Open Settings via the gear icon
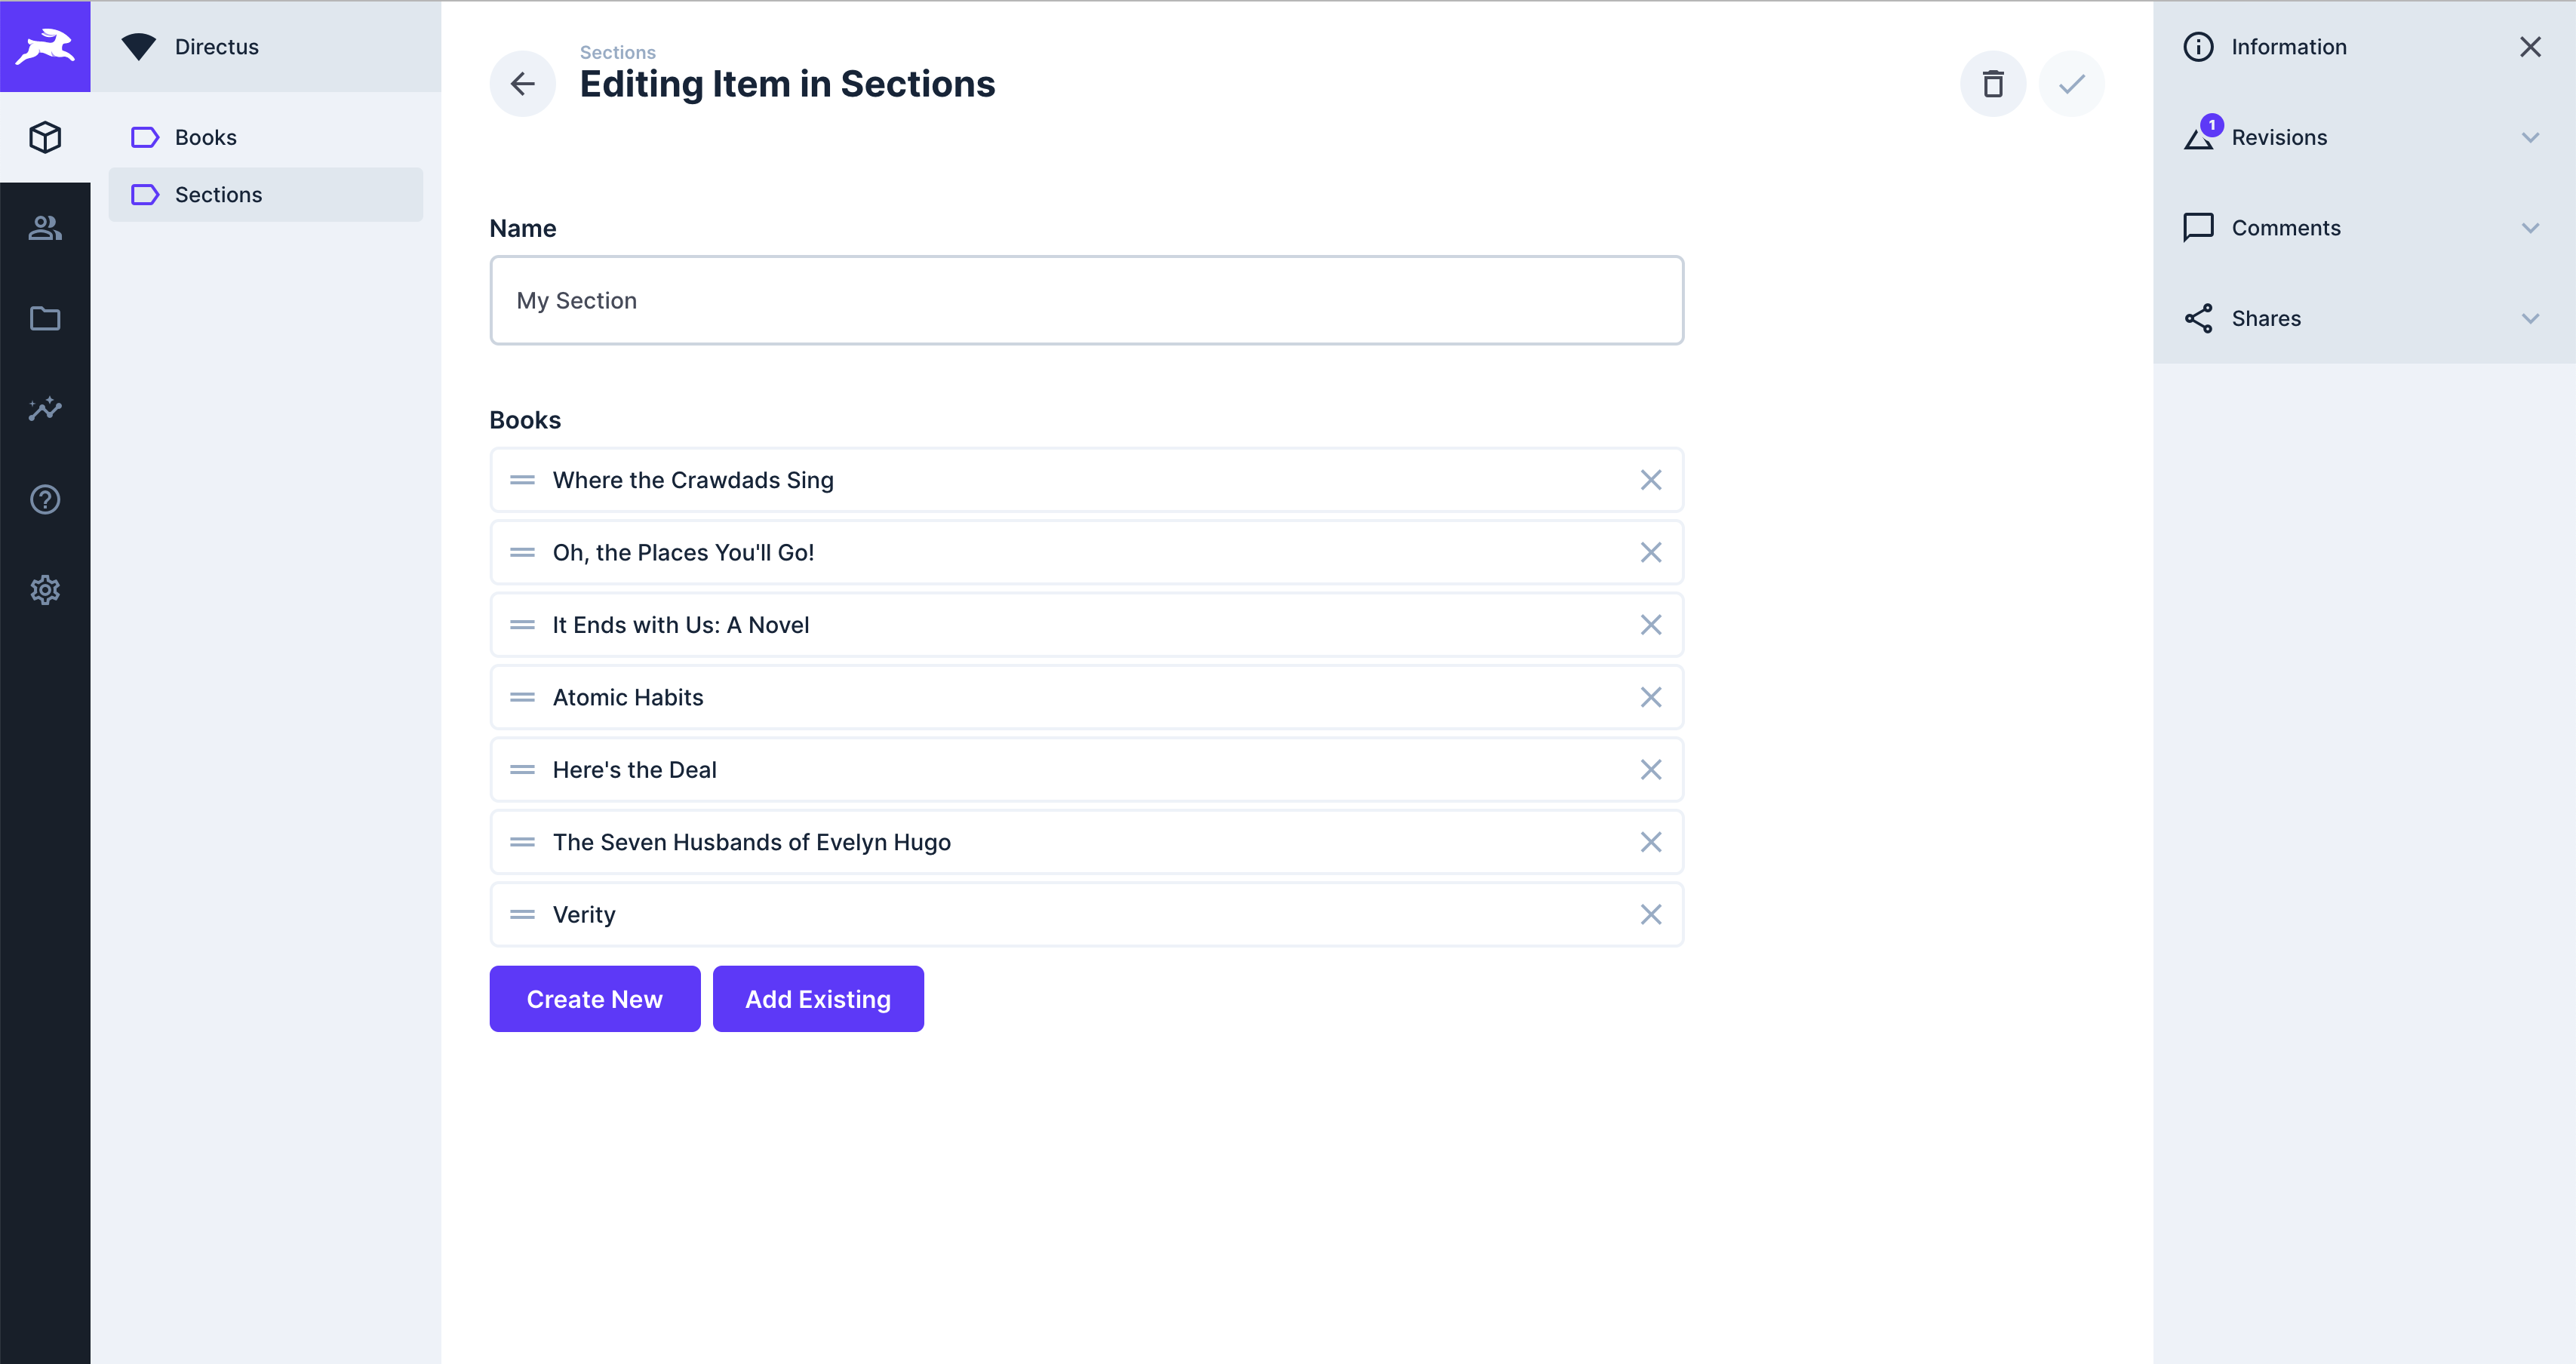 click(46, 590)
